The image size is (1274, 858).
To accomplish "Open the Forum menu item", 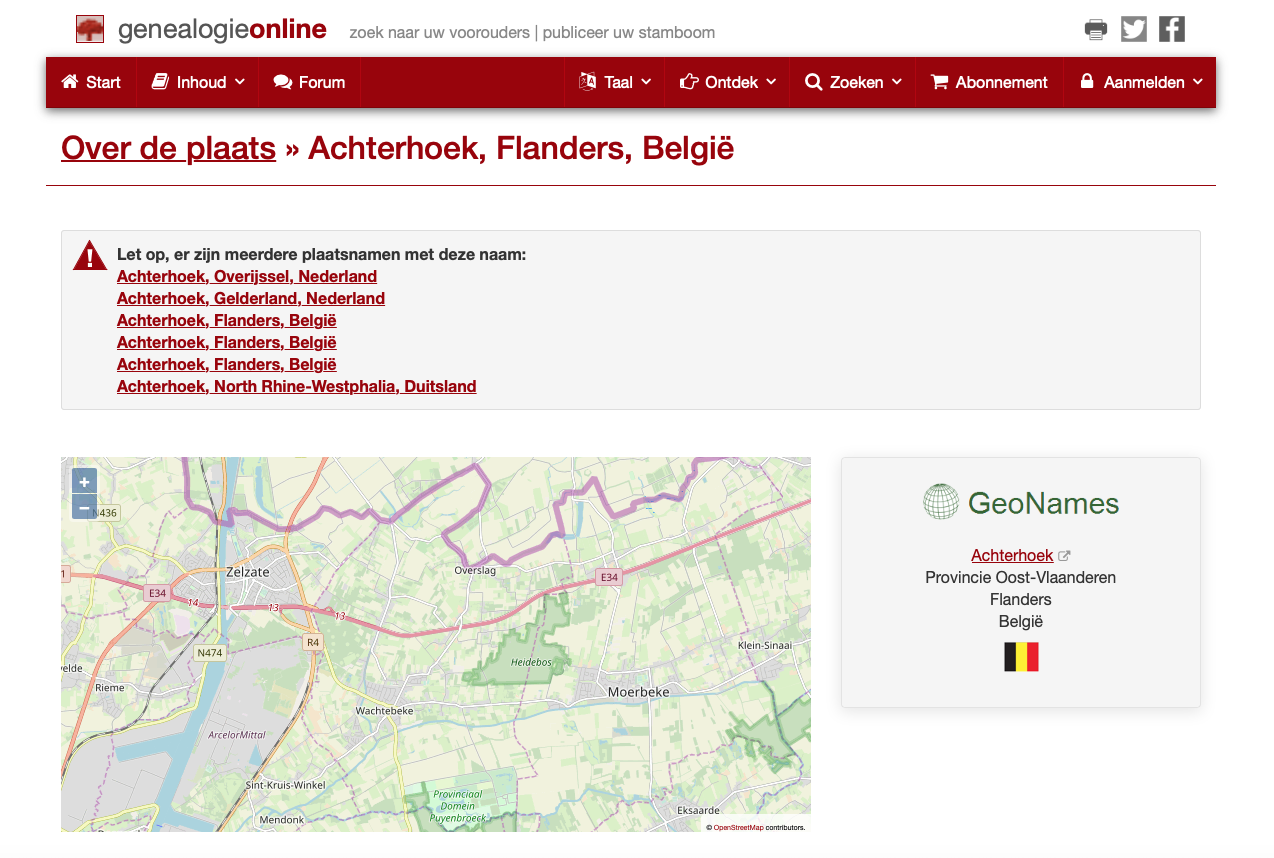I will point(309,82).
